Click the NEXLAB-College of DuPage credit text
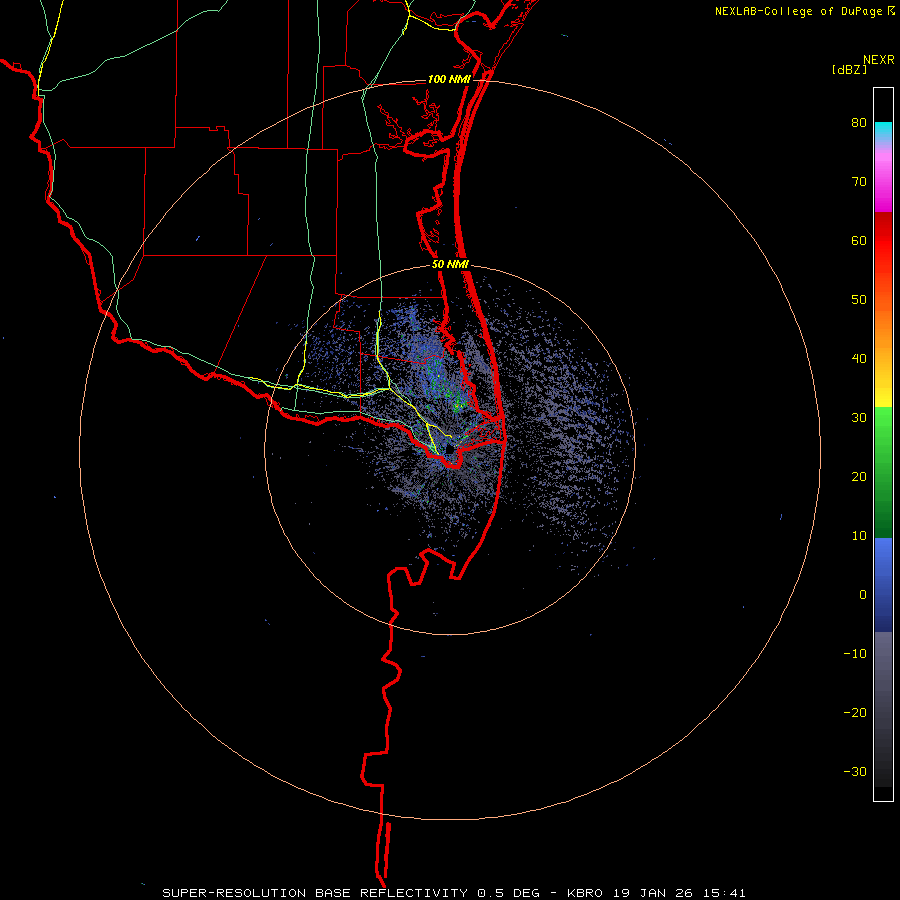 point(798,11)
